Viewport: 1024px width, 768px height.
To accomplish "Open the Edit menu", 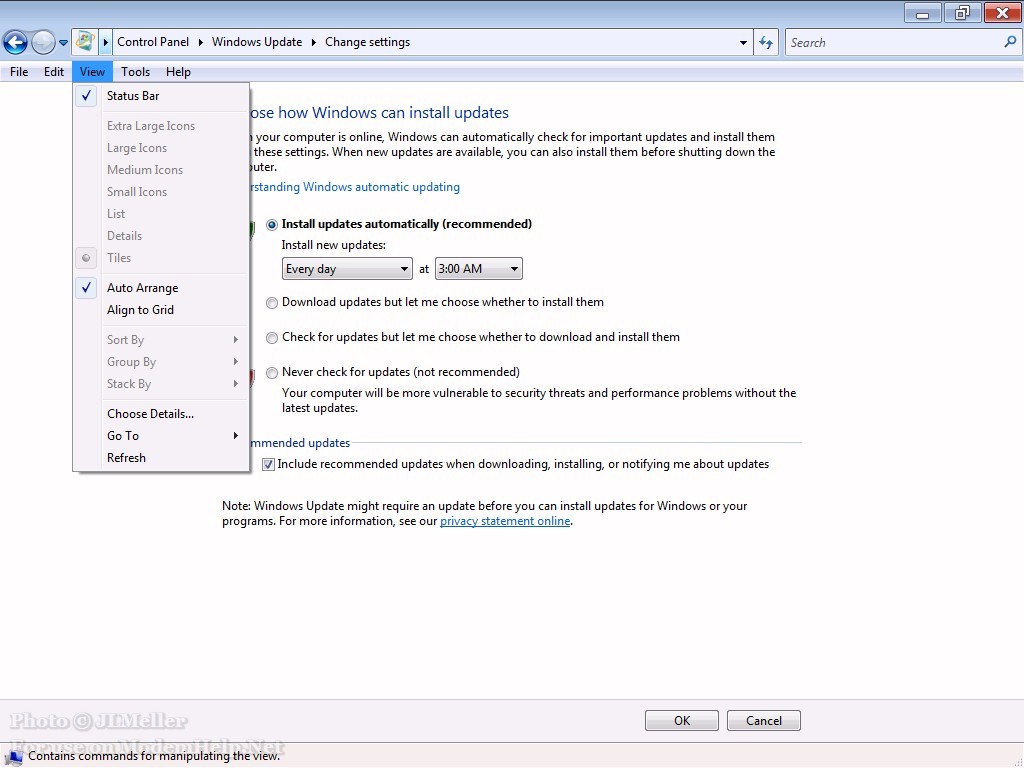I will pos(54,72).
